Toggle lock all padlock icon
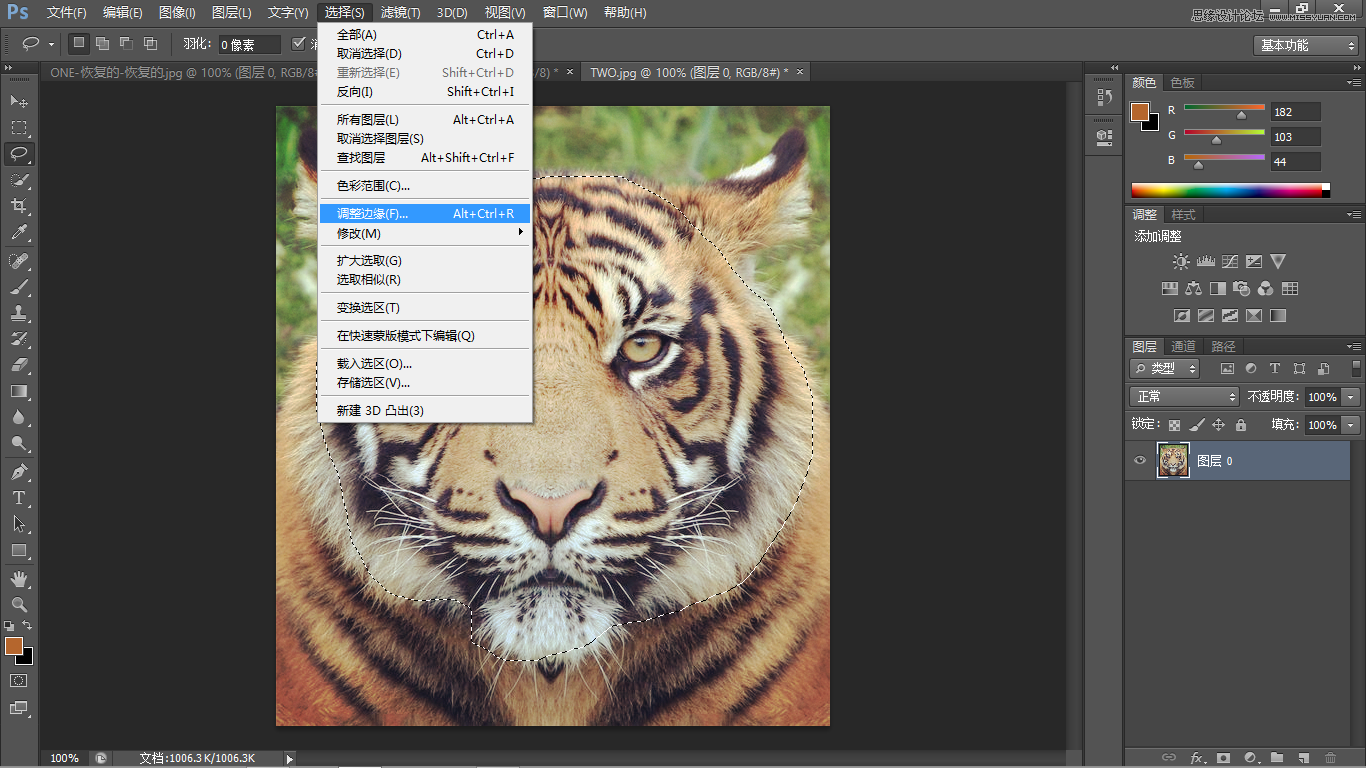Viewport: 1366px width, 768px height. tap(1241, 425)
